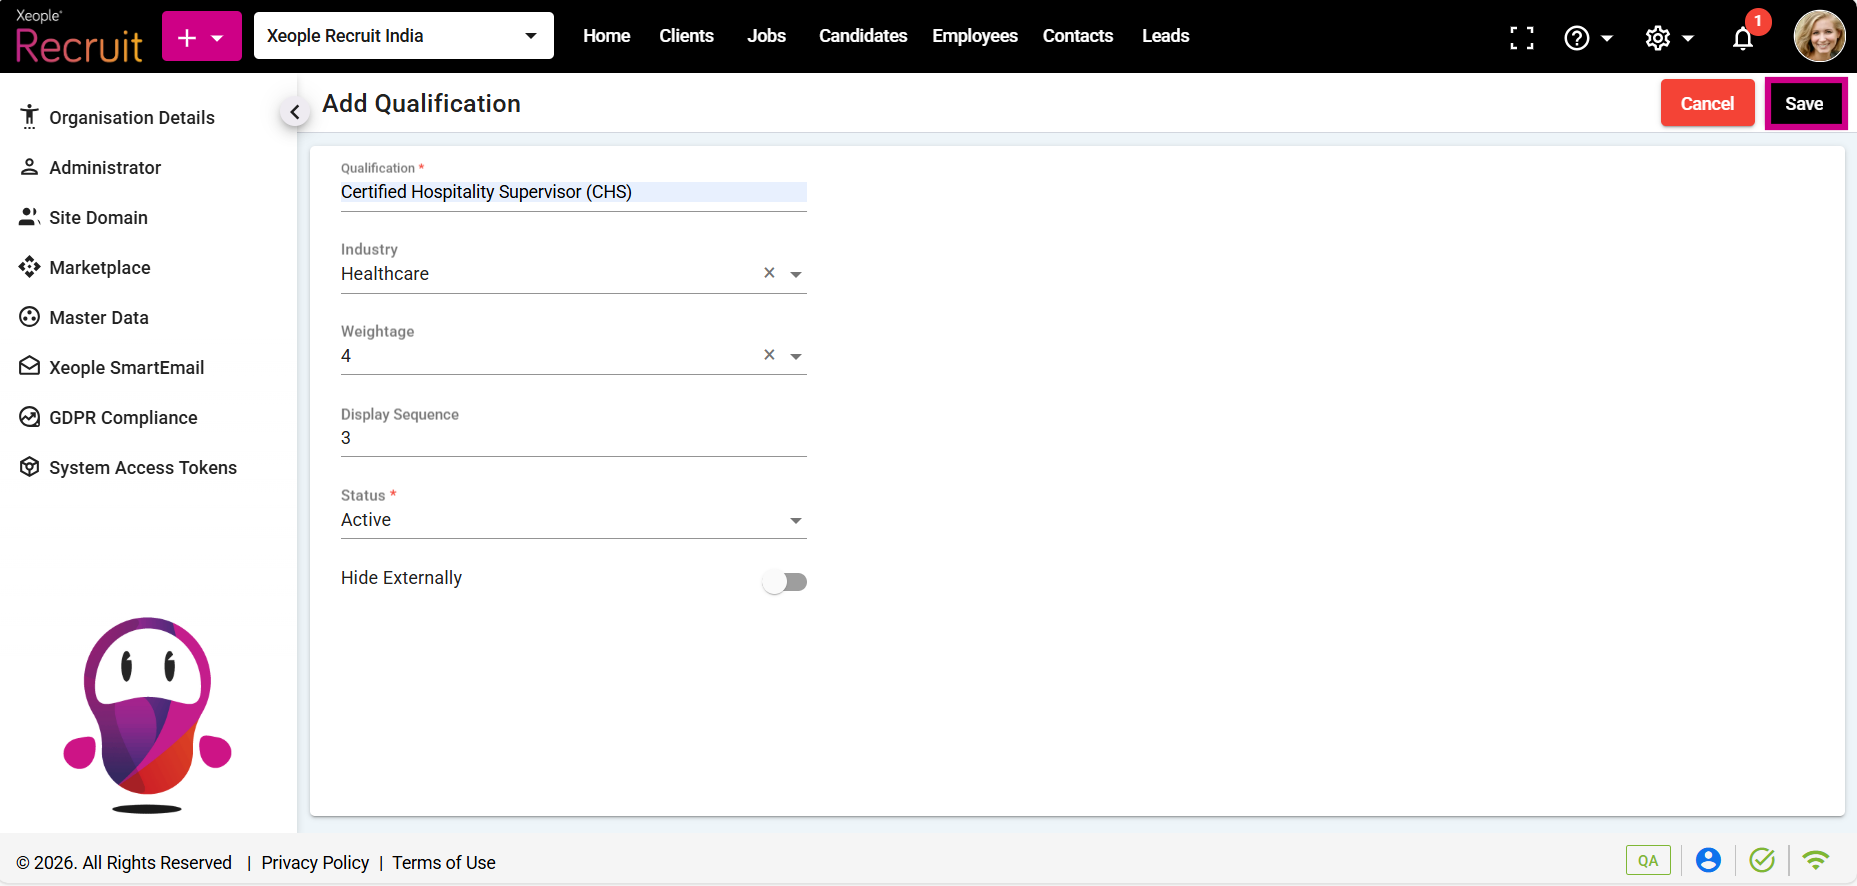
Task: Save the new qualification
Action: [x=1804, y=104]
